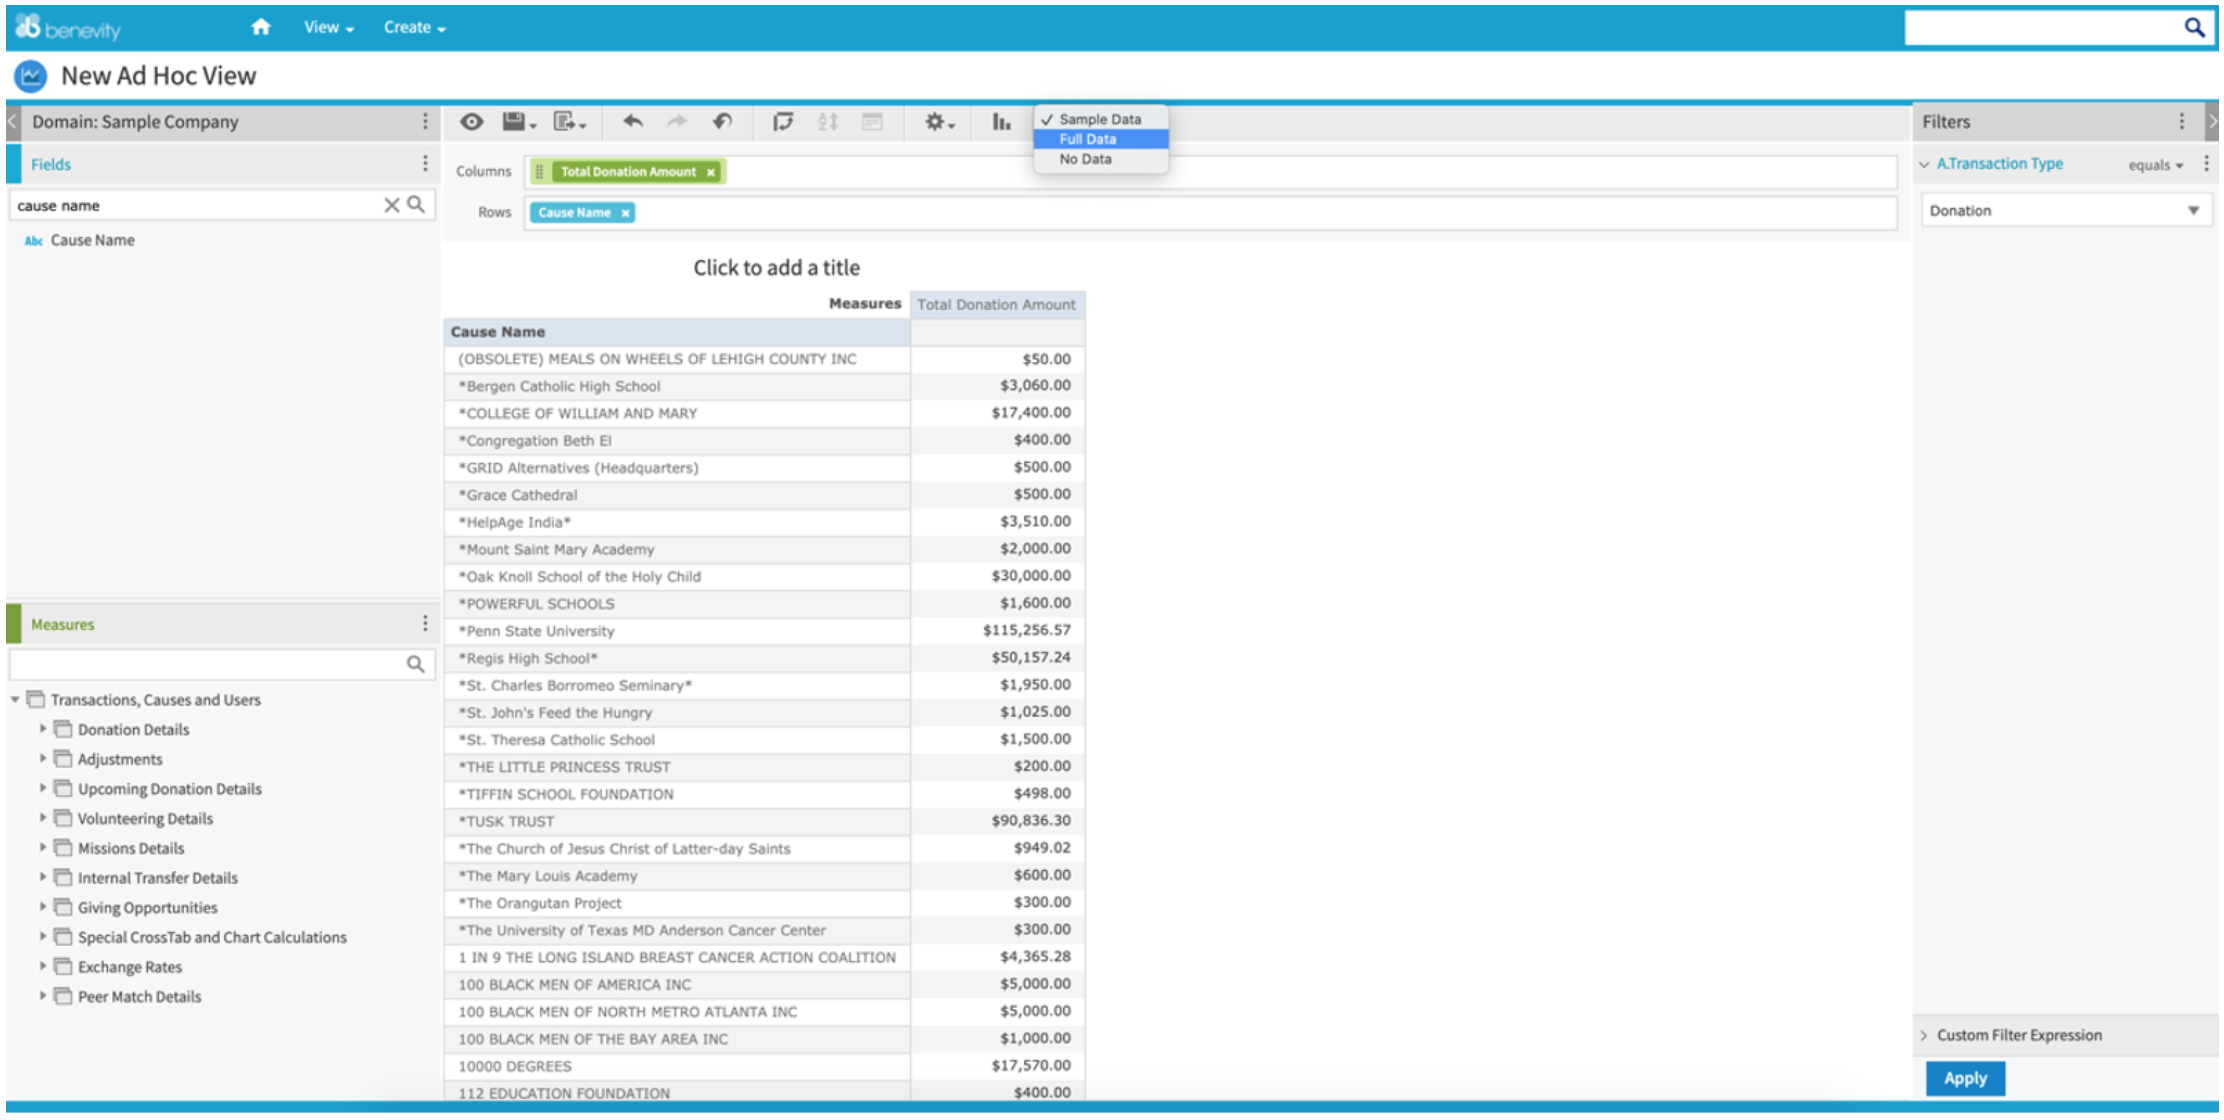This screenshot has height=1120, width=2224.
Task: Go to the Home icon
Action: [x=261, y=27]
